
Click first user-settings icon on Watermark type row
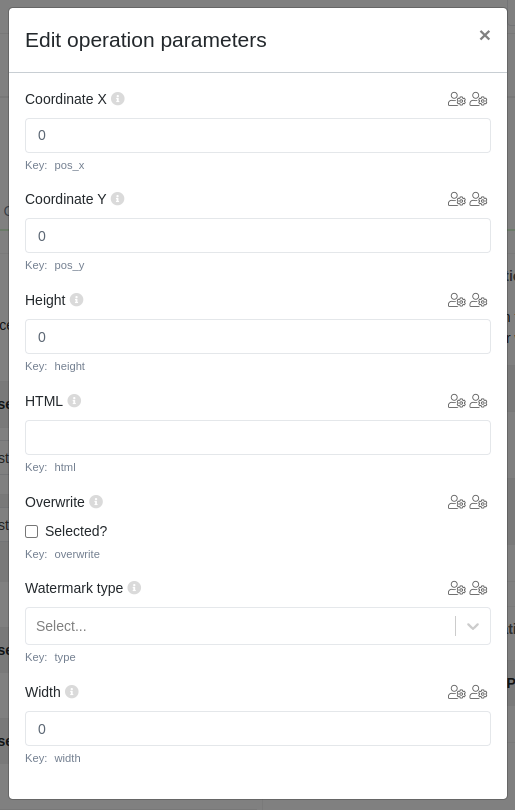coord(457,588)
